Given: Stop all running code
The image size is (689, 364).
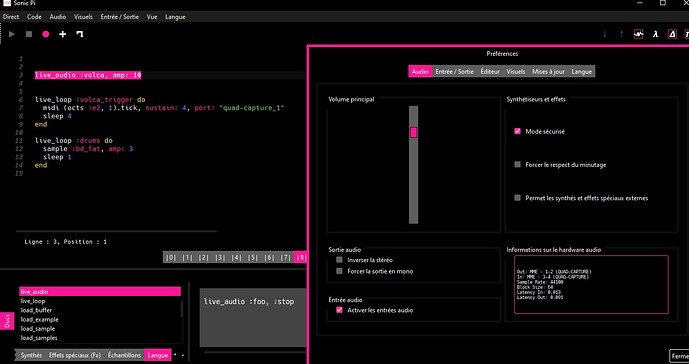Looking at the screenshot, I should tap(29, 34).
